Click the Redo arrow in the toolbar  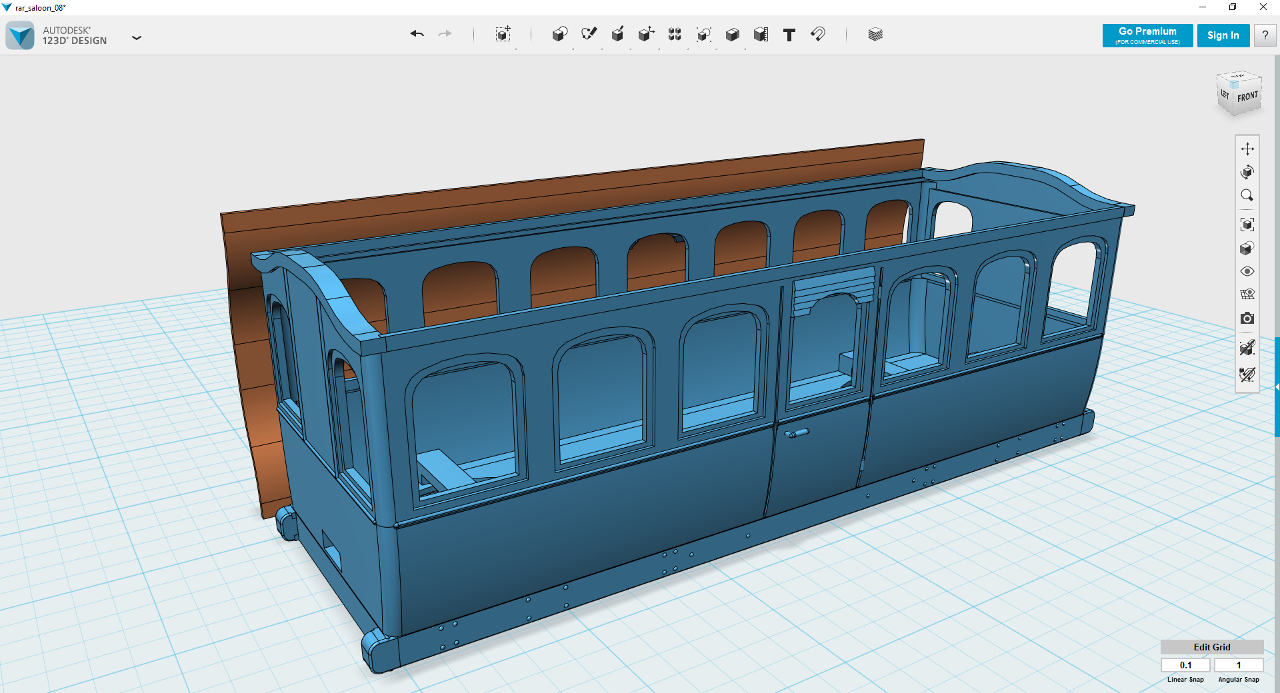(x=445, y=34)
